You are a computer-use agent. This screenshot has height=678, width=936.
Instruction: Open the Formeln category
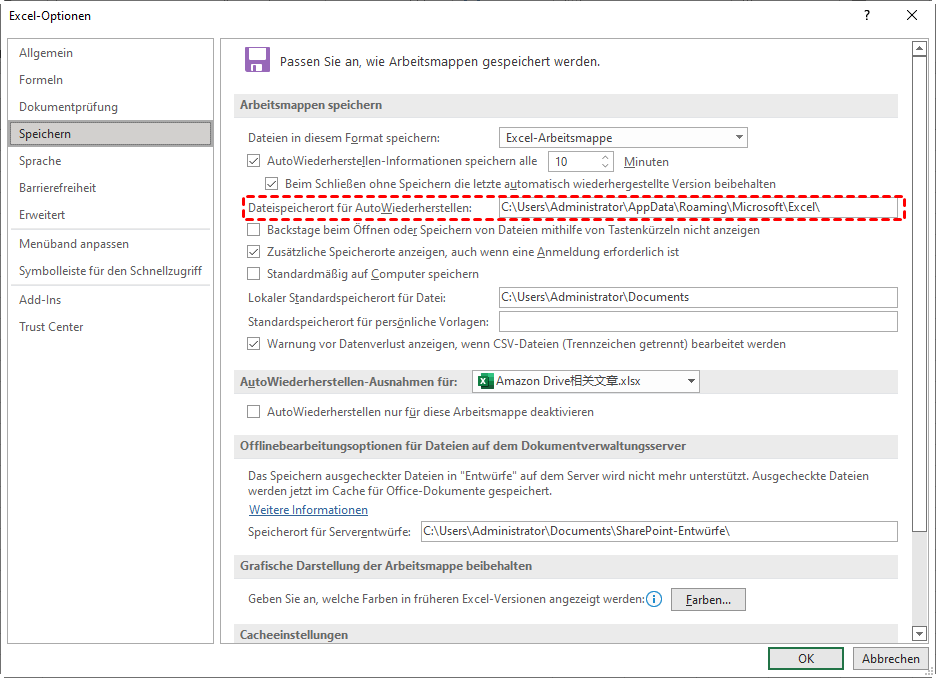click(41, 80)
